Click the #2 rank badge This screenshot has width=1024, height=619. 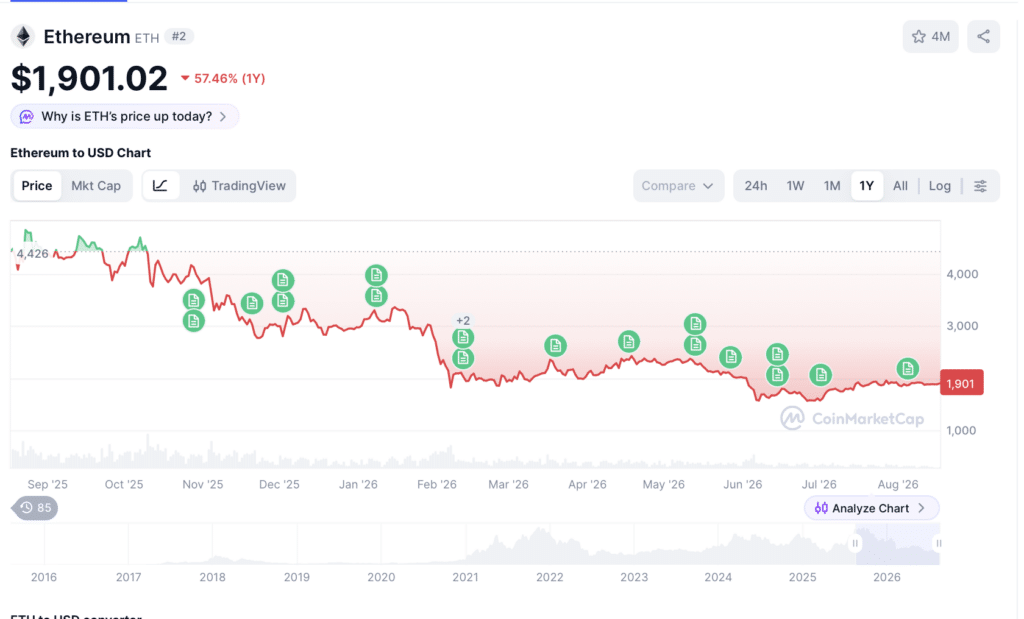[x=178, y=37]
